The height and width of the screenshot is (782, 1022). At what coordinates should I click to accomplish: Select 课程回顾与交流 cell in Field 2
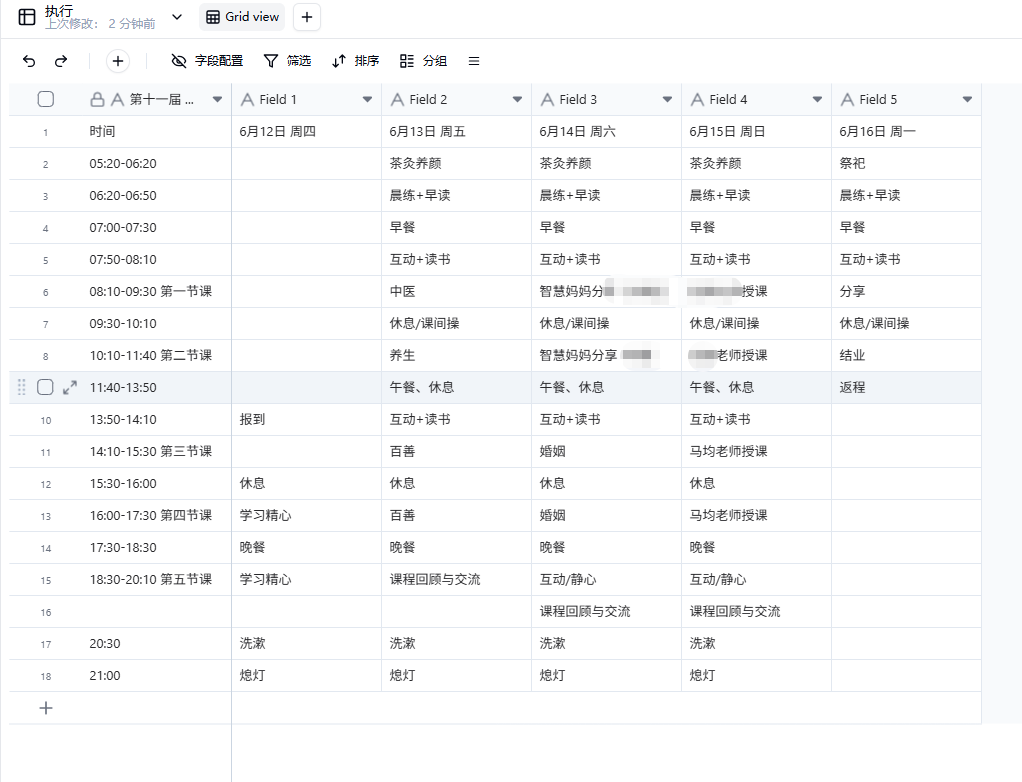(x=456, y=579)
